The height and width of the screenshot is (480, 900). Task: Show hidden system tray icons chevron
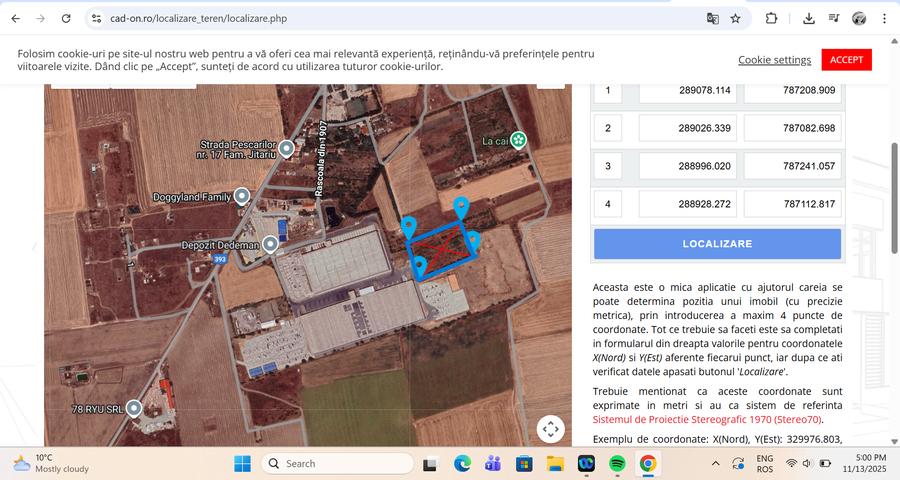click(x=715, y=463)
